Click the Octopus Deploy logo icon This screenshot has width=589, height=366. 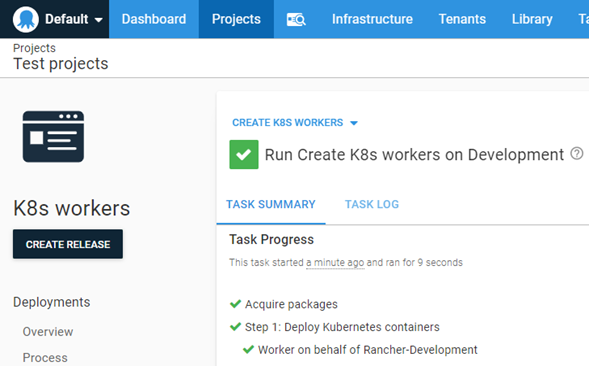click(26, 19)
